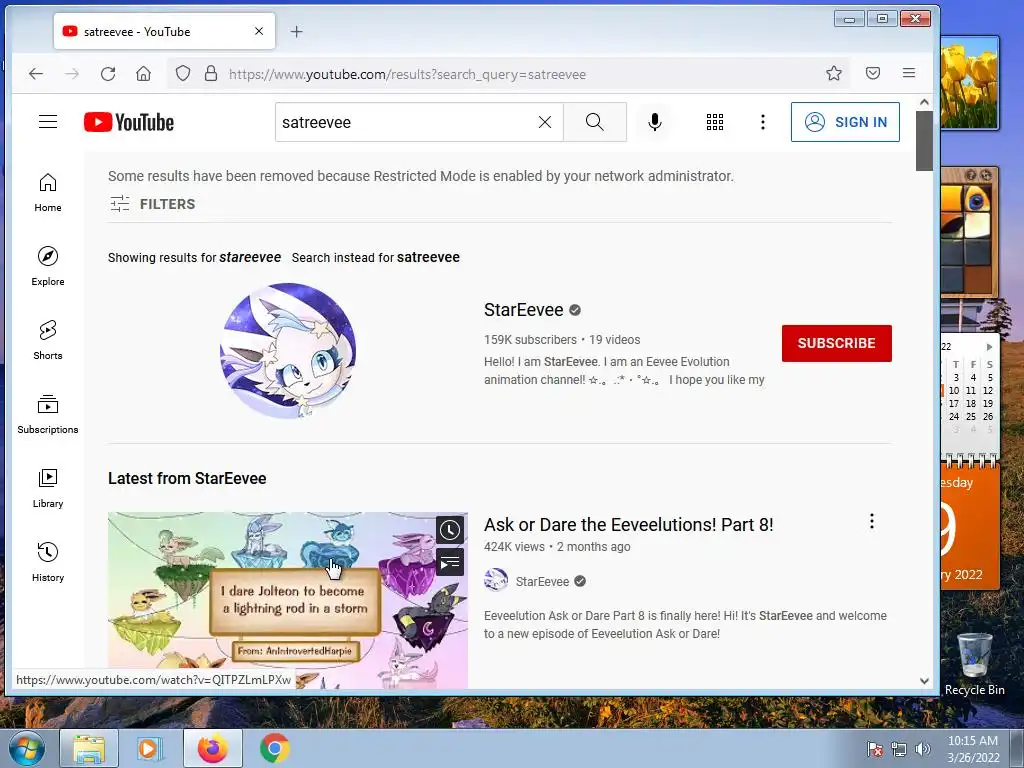Click the network tray icon

coord(899,749)
